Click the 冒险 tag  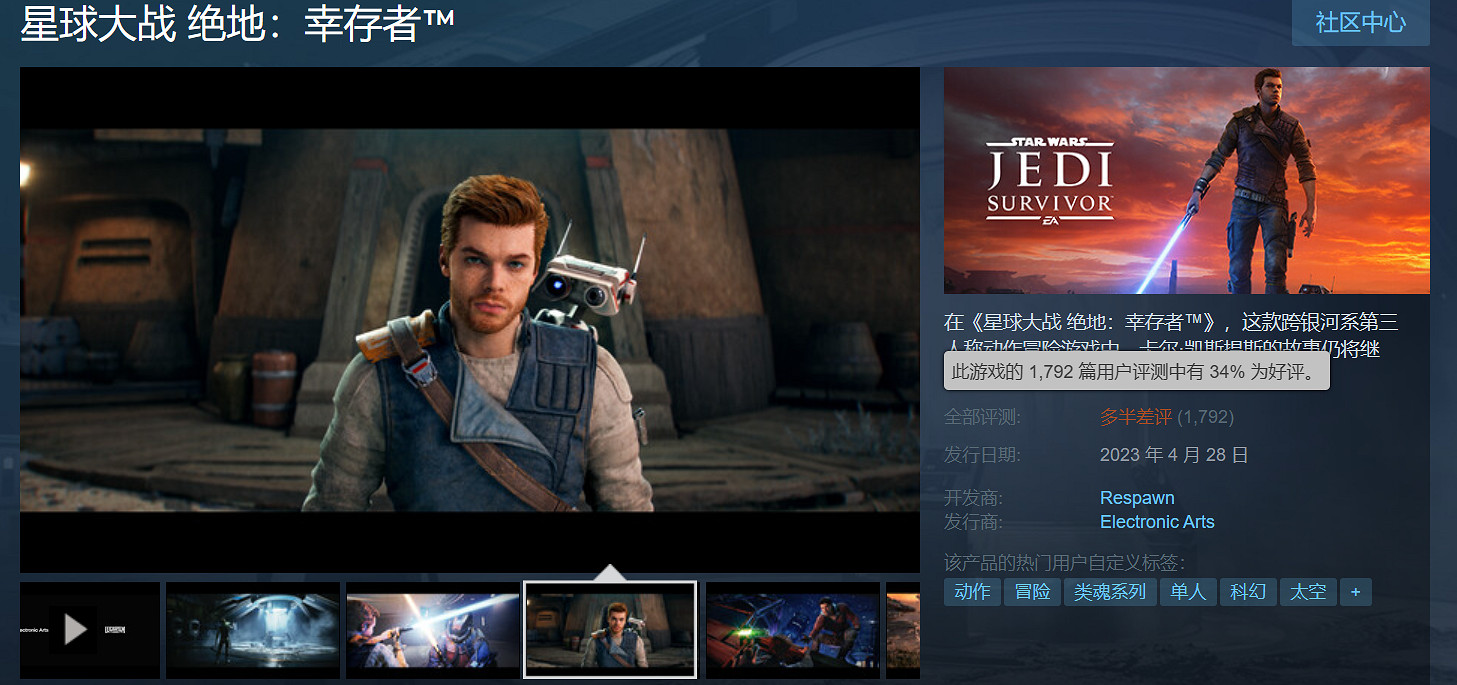1032,592
